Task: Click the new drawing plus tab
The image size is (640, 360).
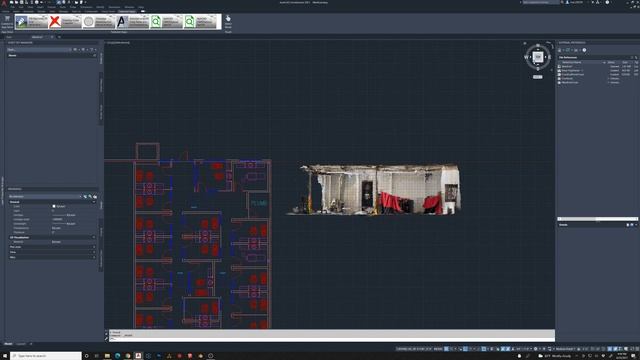Action: click(x=59, y=37)
